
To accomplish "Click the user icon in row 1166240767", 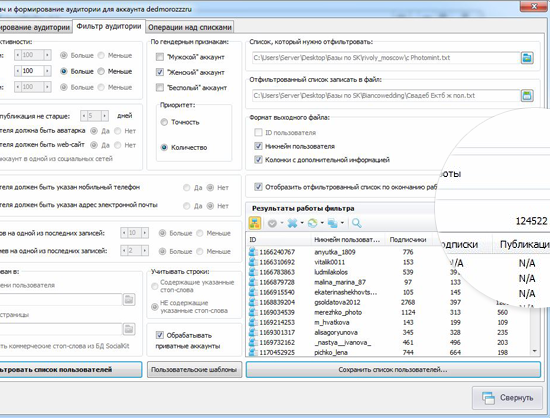I will tap(253, 252).
